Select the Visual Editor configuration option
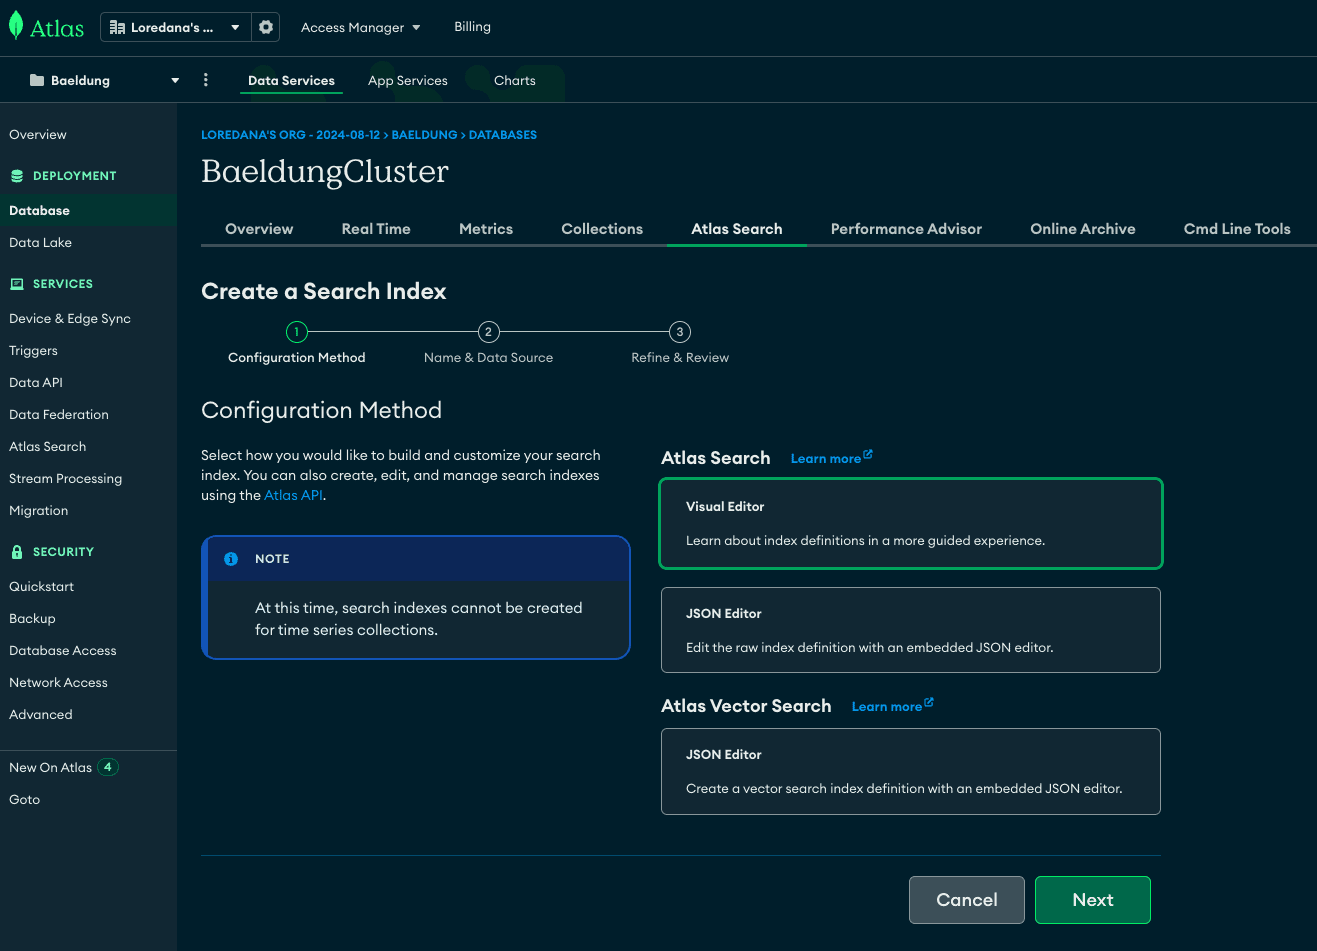 [911, 523]
